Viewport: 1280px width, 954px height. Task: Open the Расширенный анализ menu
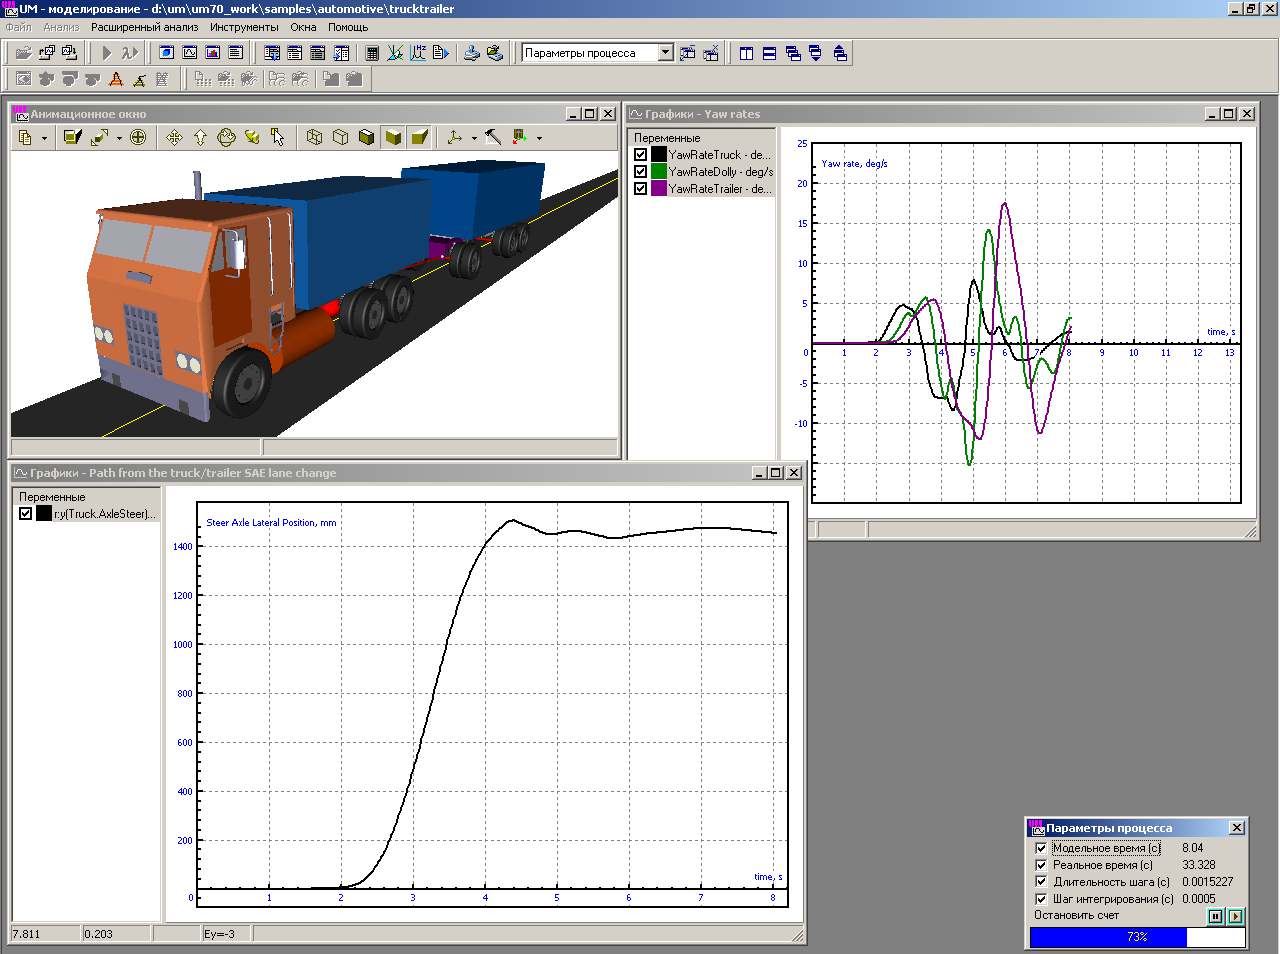145,27
